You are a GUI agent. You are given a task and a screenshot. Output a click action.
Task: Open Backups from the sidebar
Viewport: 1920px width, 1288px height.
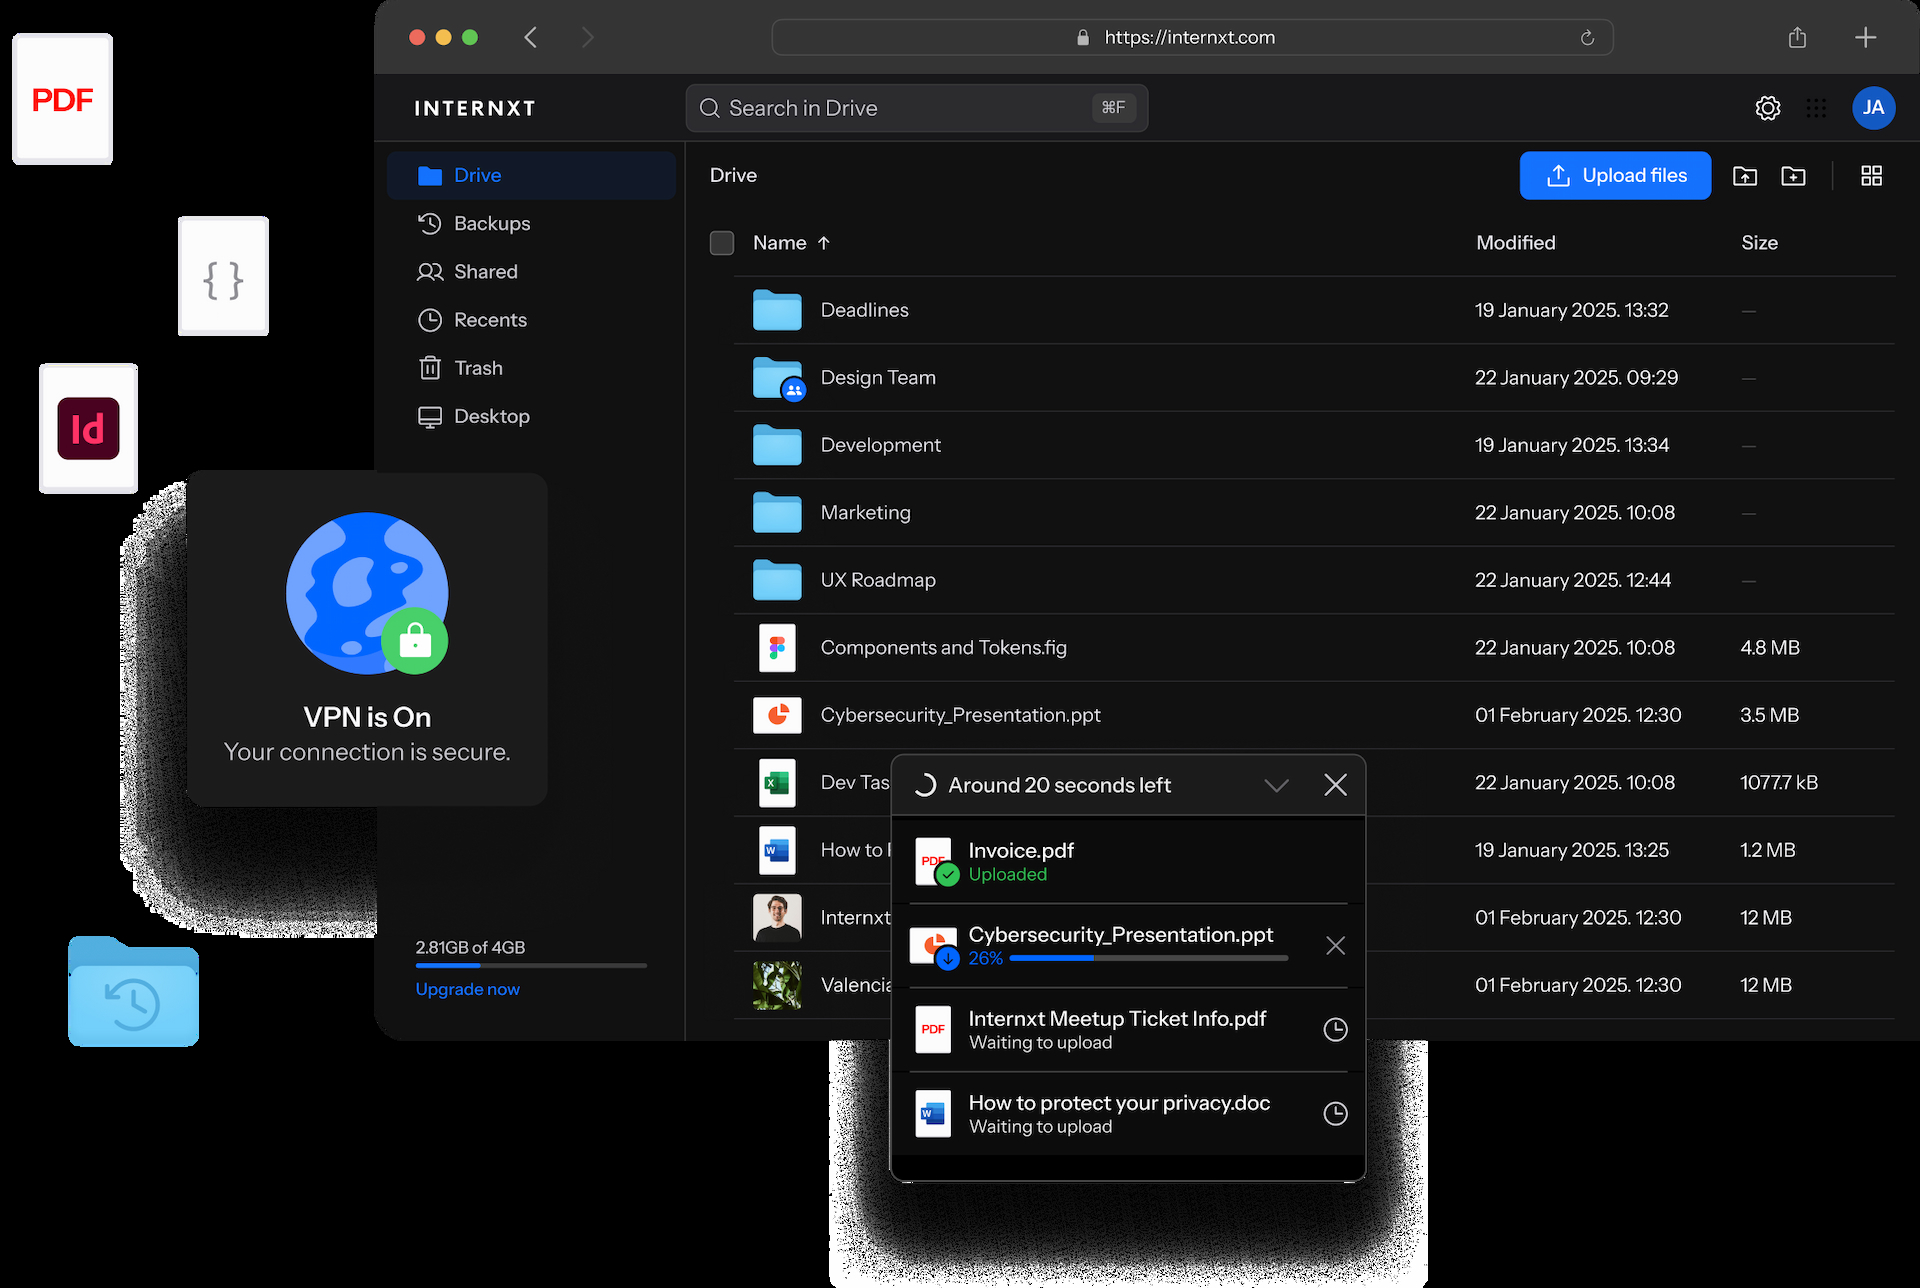(492, 223)
